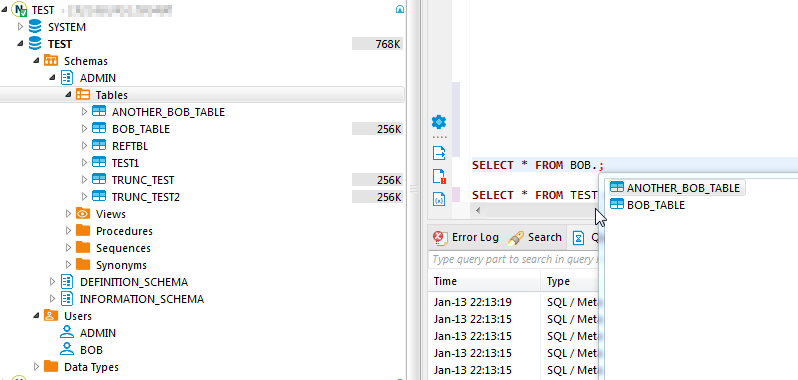
Task: Expand the BOB_TABLE tree arrow
Action: [x=84, y=129]
